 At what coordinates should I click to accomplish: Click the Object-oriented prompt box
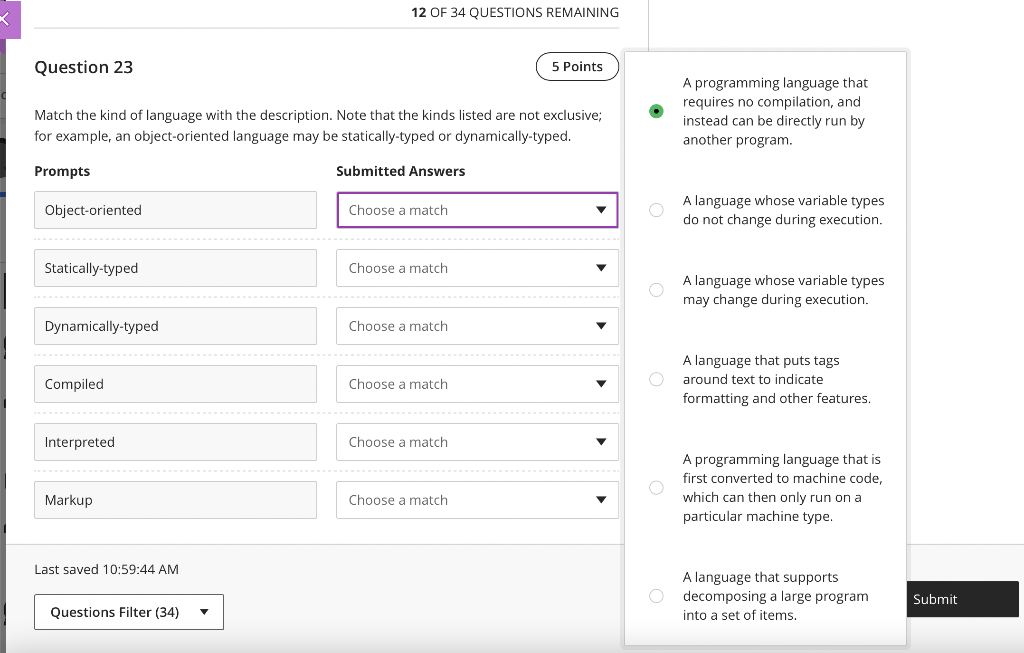click(x=175, y=210)
